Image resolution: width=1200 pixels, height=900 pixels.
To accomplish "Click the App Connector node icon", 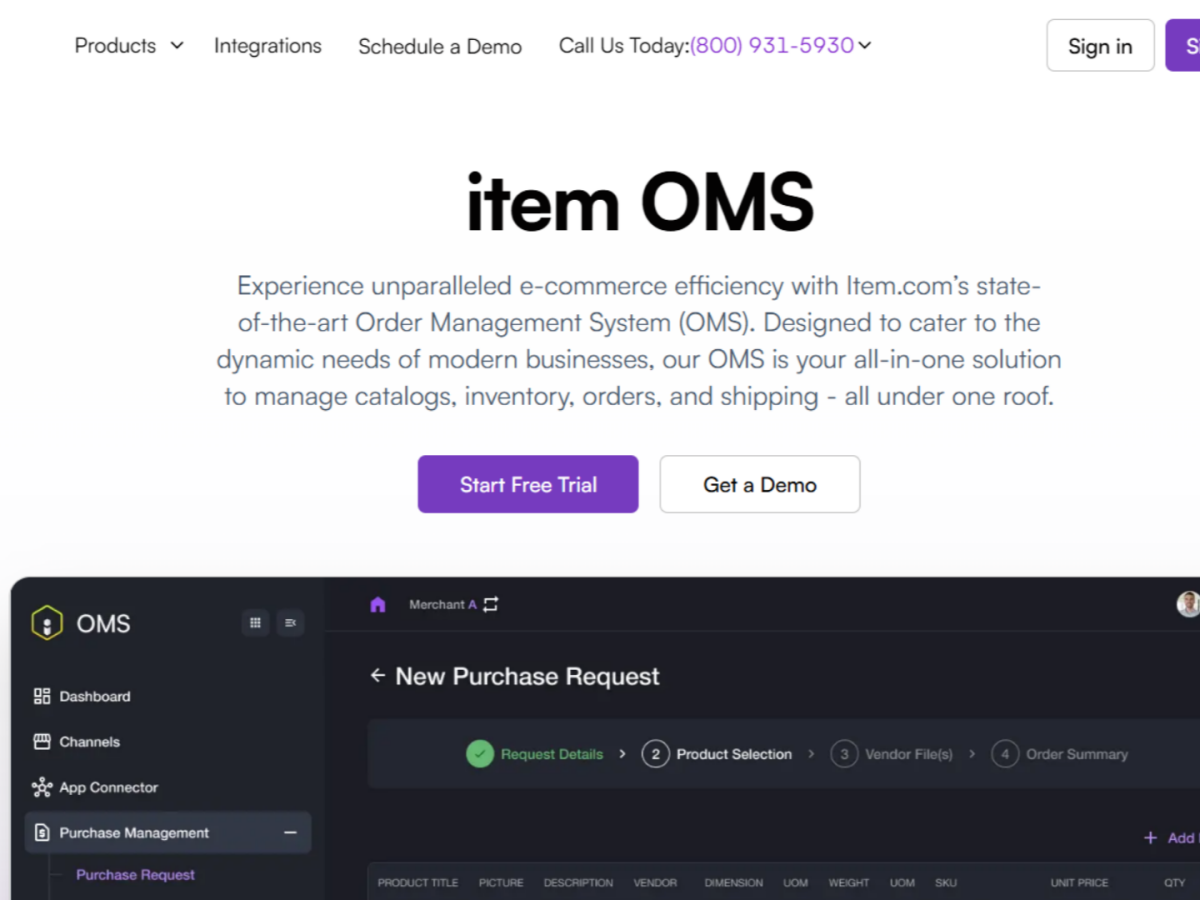I will click(42, 787).
